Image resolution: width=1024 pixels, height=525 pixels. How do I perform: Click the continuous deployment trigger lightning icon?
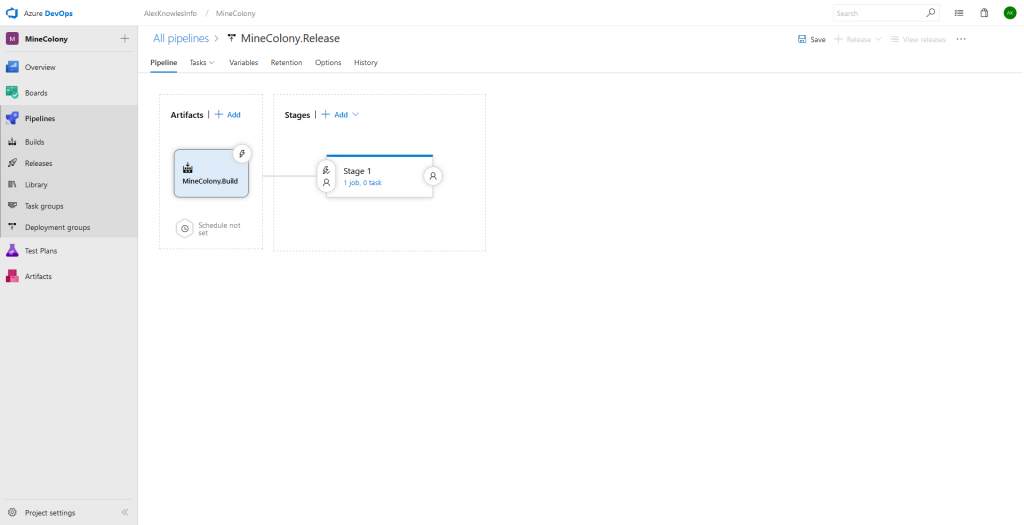coord(242,154)
